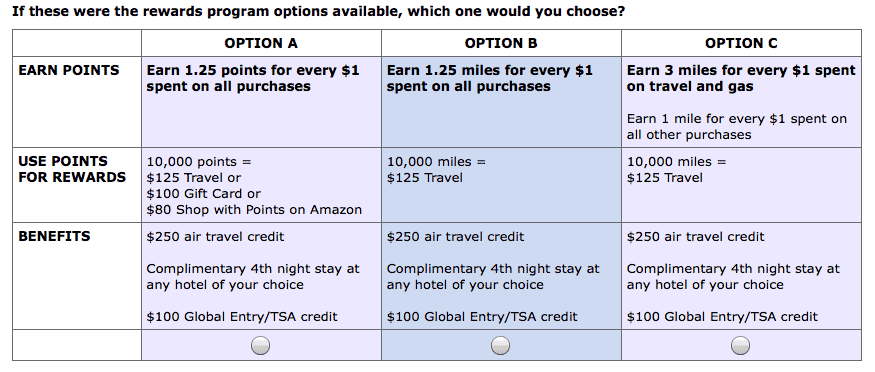Click the '$100 Gift Card or' line

[x=203, y=194]
